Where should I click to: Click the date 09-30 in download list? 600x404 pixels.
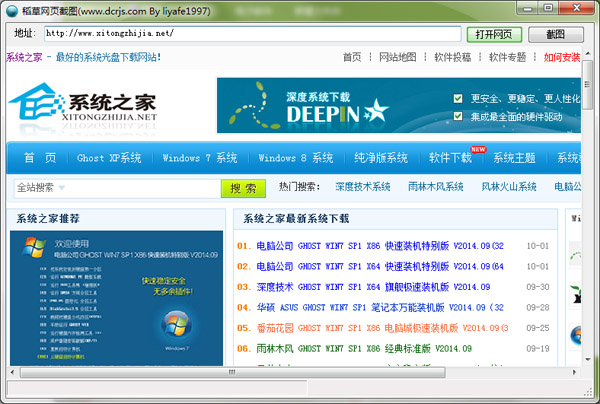[x=538, y=287]
